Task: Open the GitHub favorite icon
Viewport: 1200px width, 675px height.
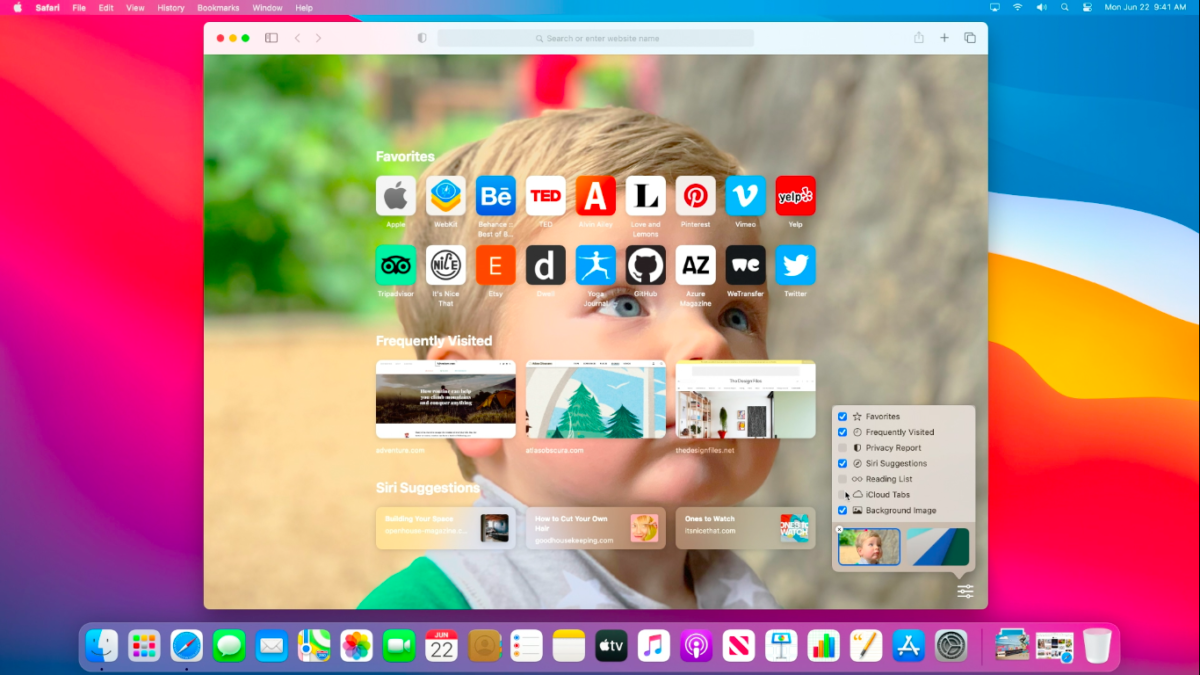Action: click(645, 266)
